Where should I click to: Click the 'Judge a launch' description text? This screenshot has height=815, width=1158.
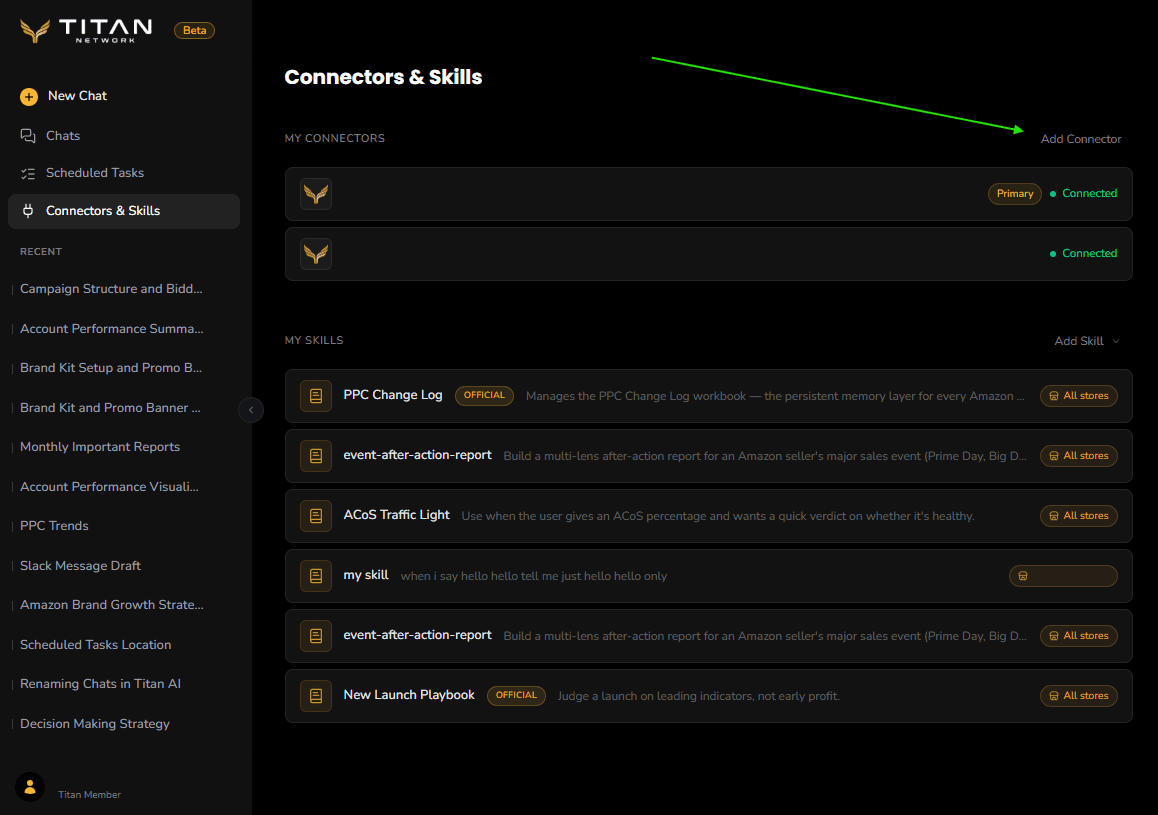699,696
